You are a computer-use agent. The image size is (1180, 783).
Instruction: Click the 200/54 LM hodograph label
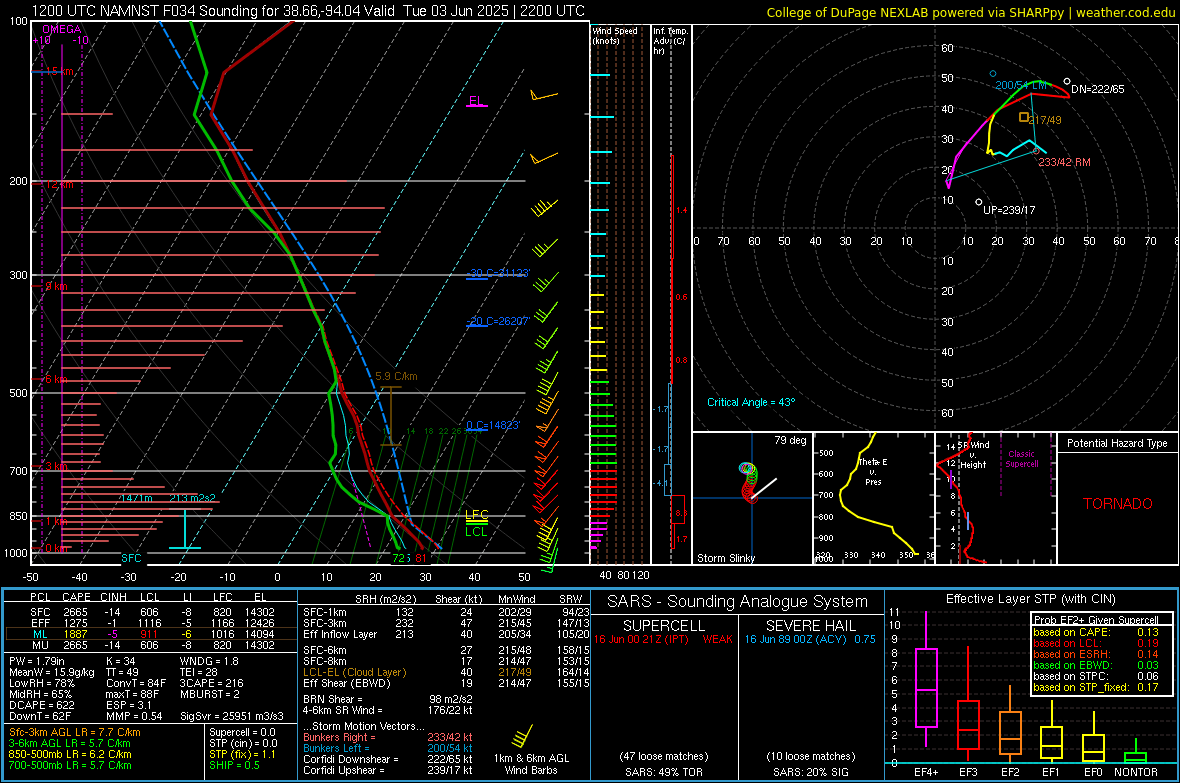point(1021,85)
